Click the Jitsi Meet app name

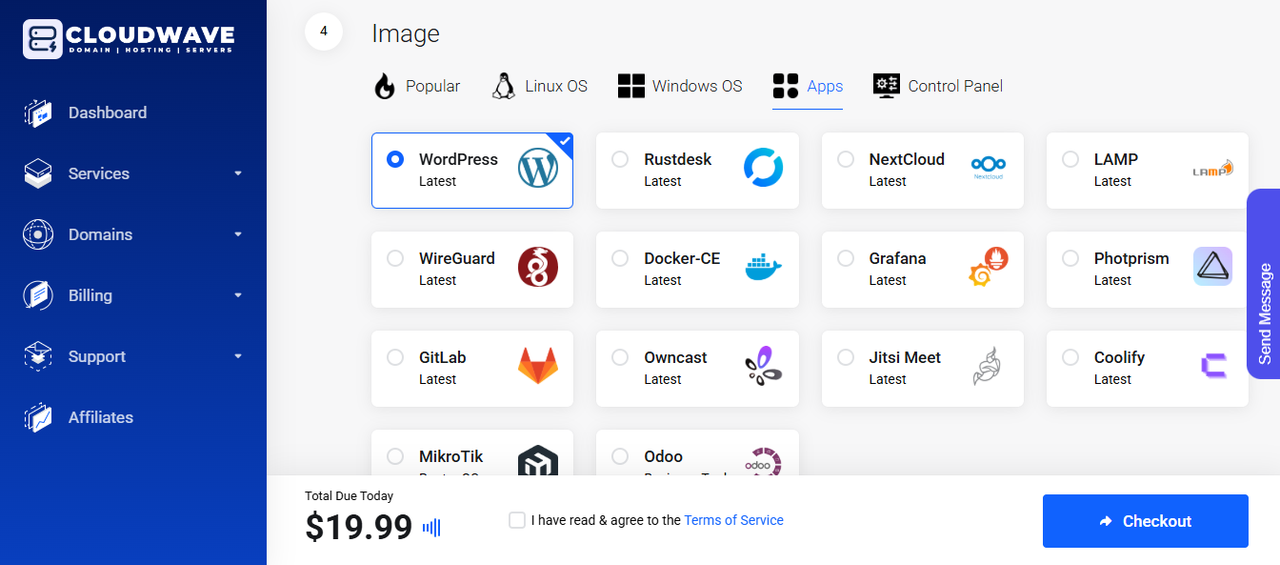tap(905, 357)
